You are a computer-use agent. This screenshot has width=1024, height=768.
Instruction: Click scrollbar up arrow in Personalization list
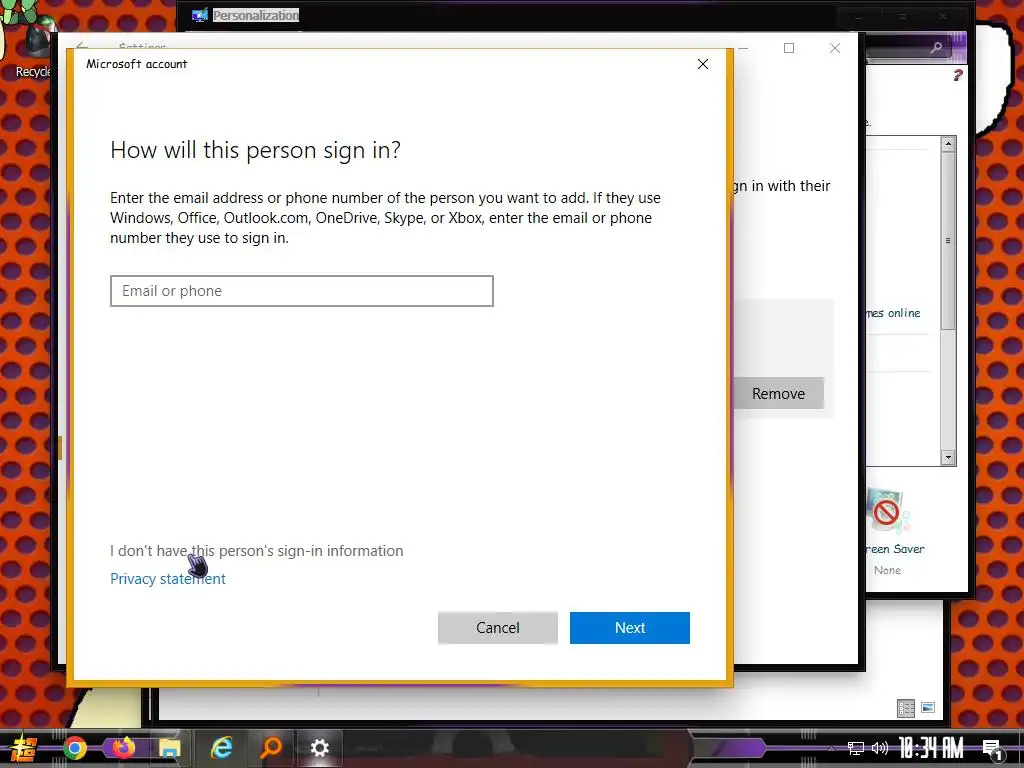[948, 144]
